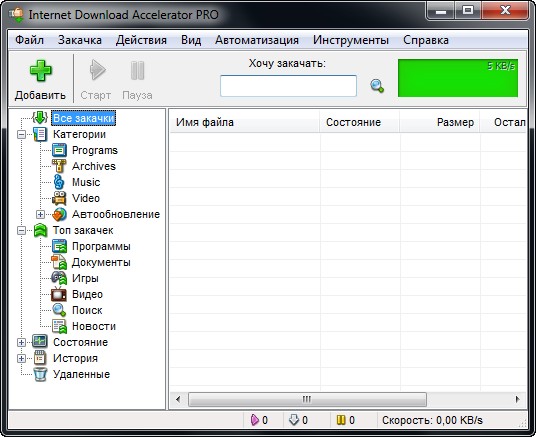This screenshot has width=536, height=437.
Task: Click the purple active downloads status icon
Action: tap(255, 420)
